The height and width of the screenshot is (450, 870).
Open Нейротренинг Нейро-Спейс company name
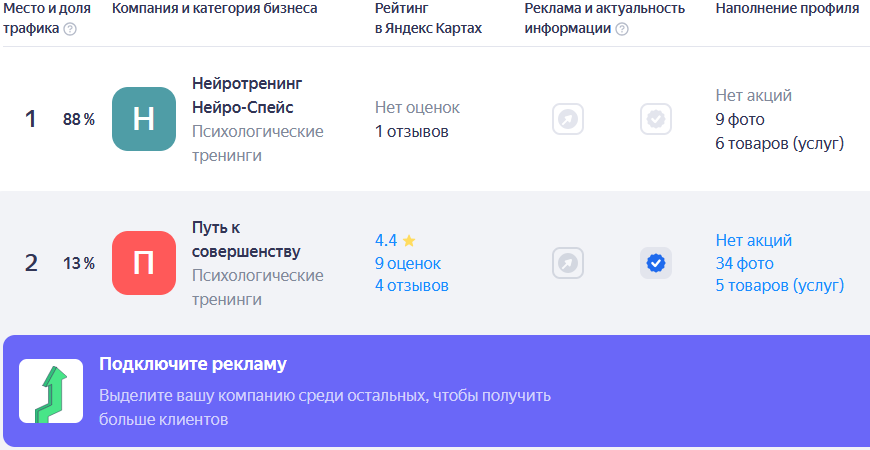246,95
